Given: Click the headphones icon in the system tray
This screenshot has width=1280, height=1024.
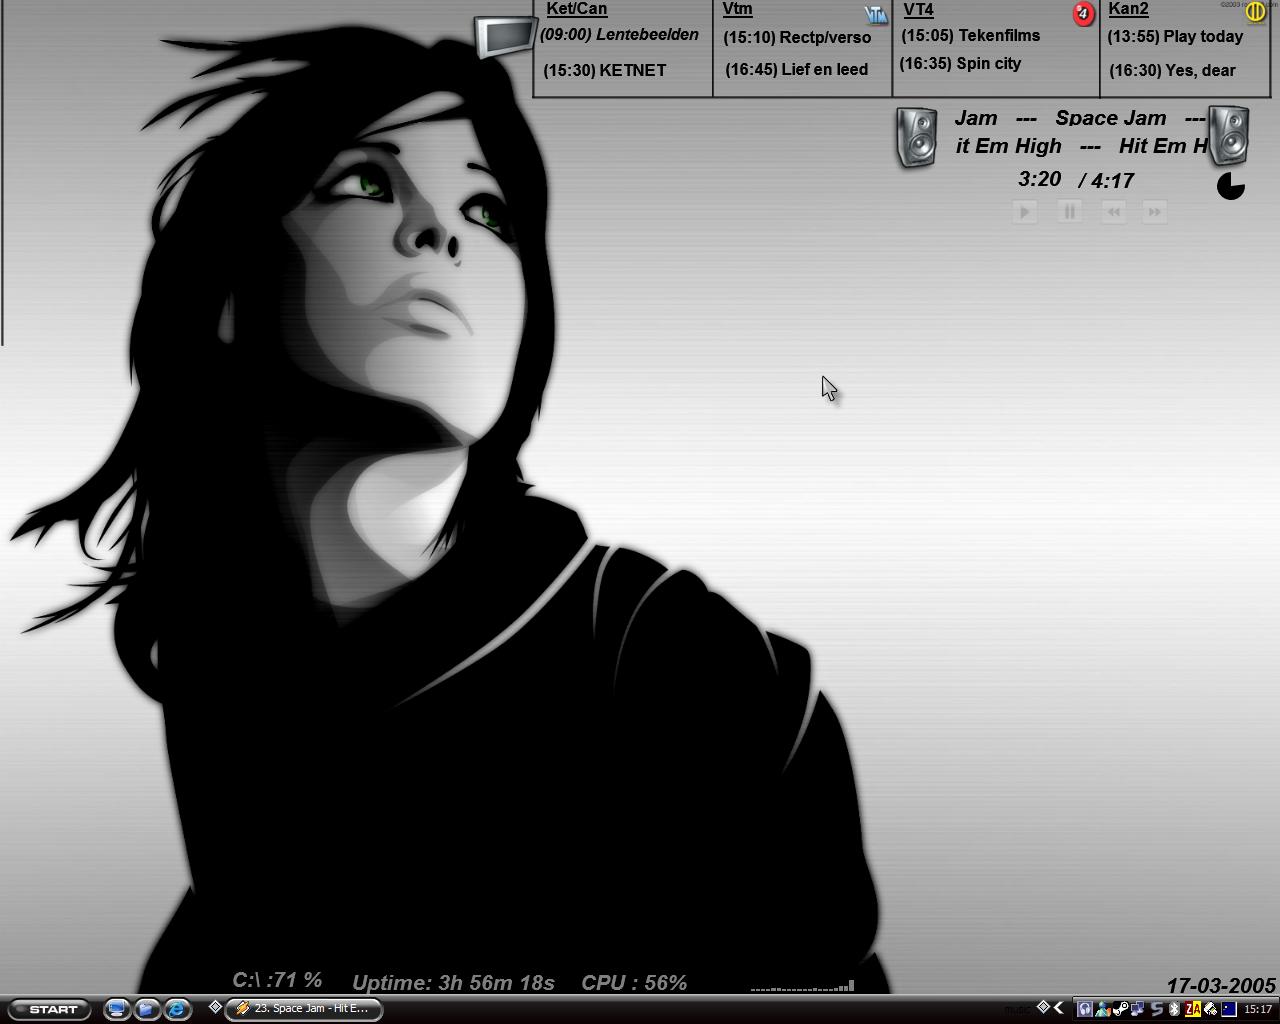Looking at the screenshot, I should click(1085, 1009).
